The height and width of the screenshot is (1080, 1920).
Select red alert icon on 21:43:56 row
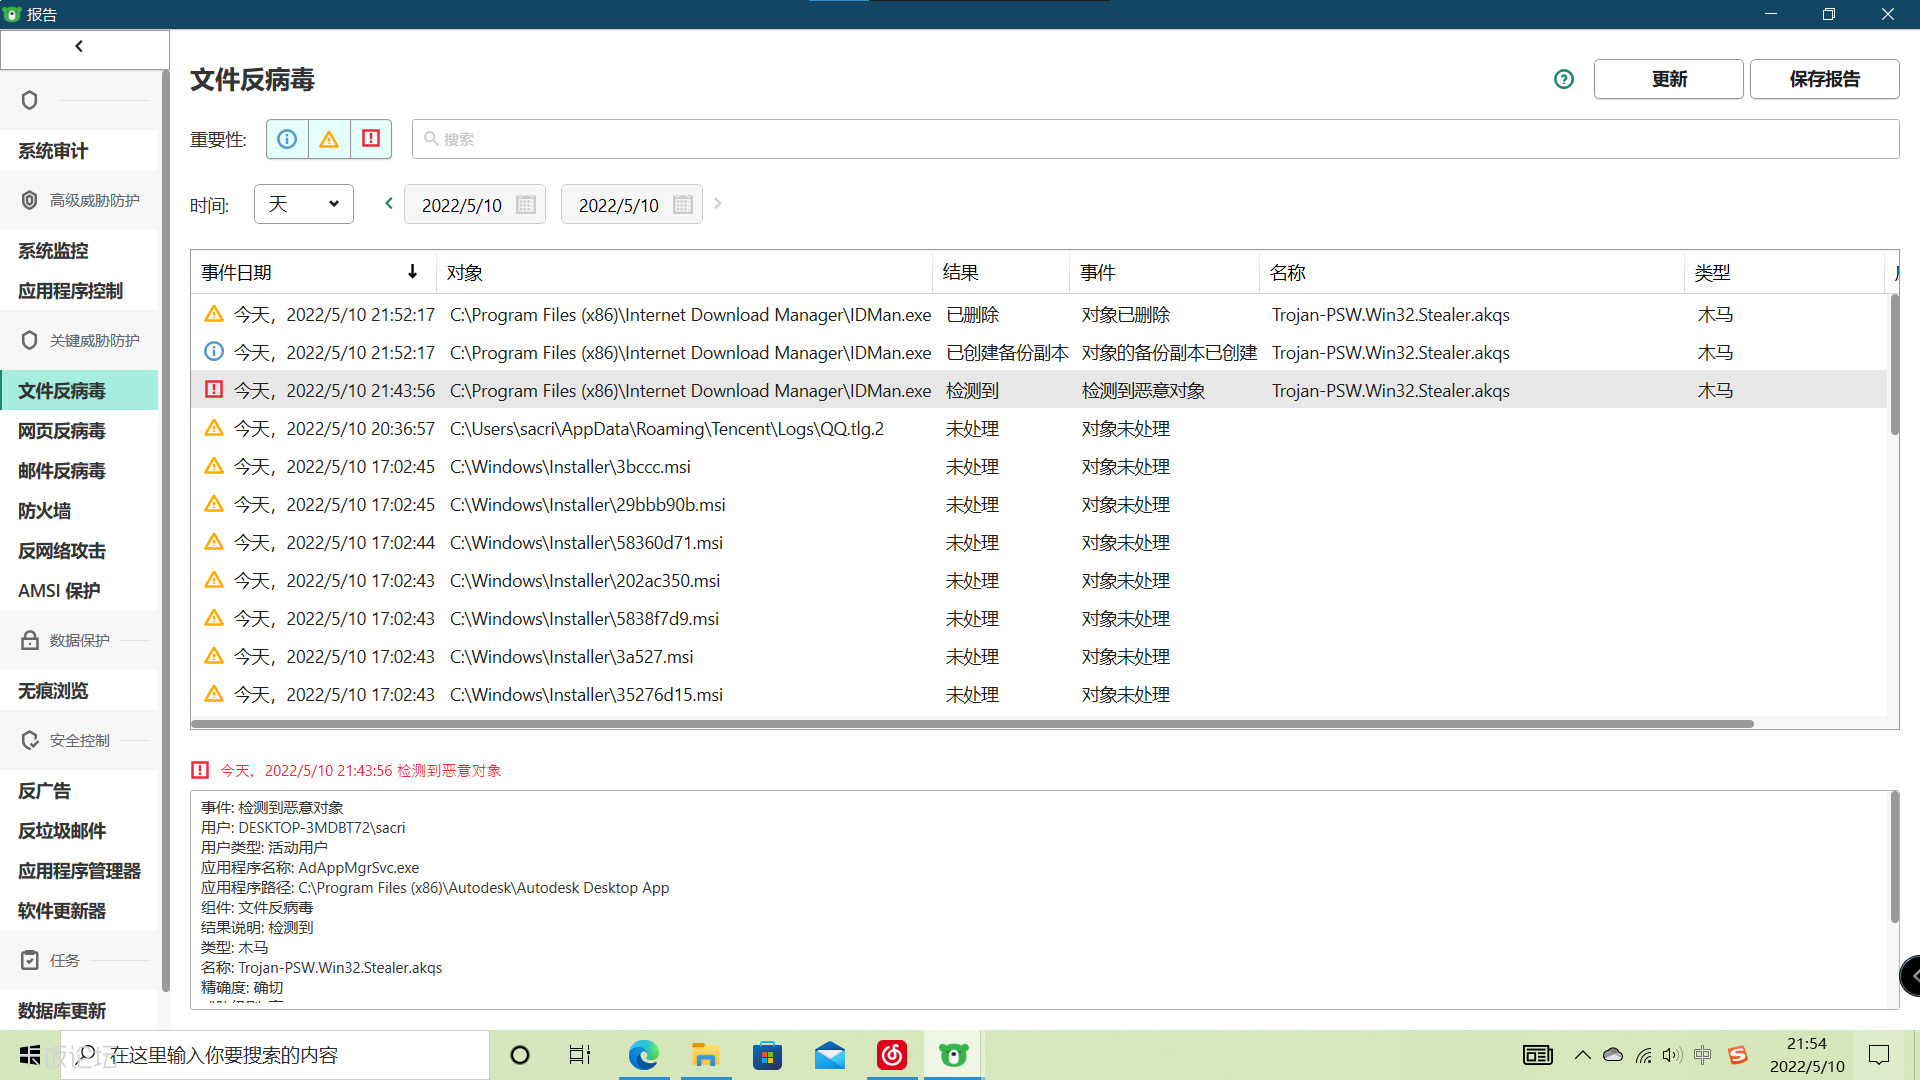pos(214,389)
